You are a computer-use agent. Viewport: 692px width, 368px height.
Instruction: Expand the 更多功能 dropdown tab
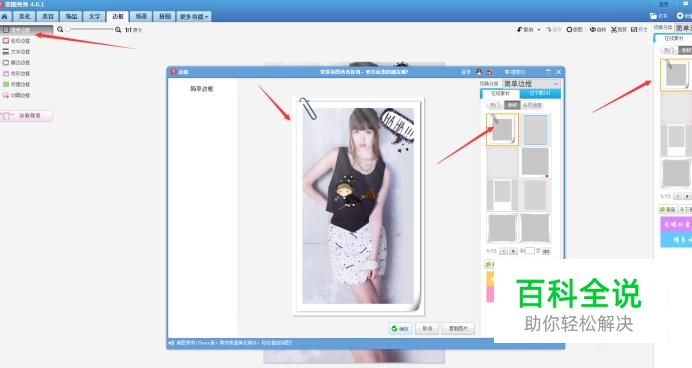[x=194, y=16]
